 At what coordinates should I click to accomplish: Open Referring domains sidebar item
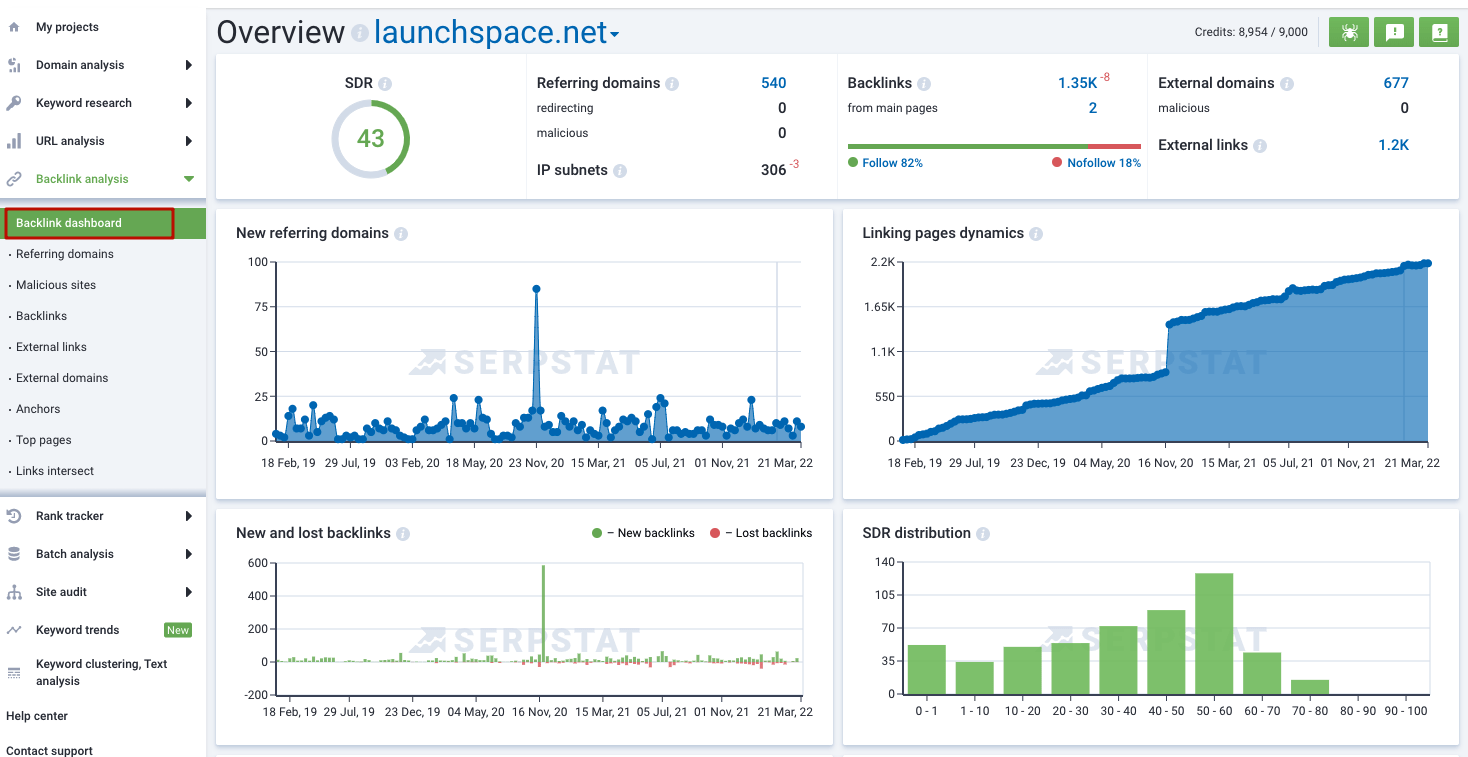click(65, 254)
